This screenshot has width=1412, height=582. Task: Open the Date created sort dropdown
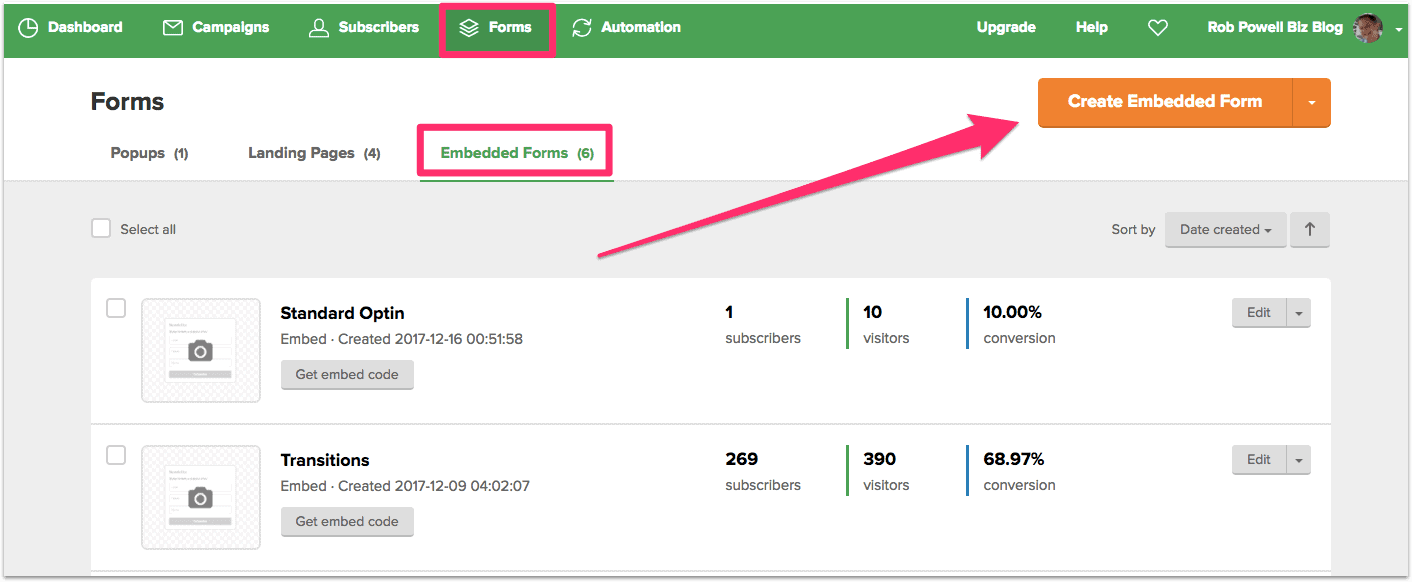[x=1225, y=229]
